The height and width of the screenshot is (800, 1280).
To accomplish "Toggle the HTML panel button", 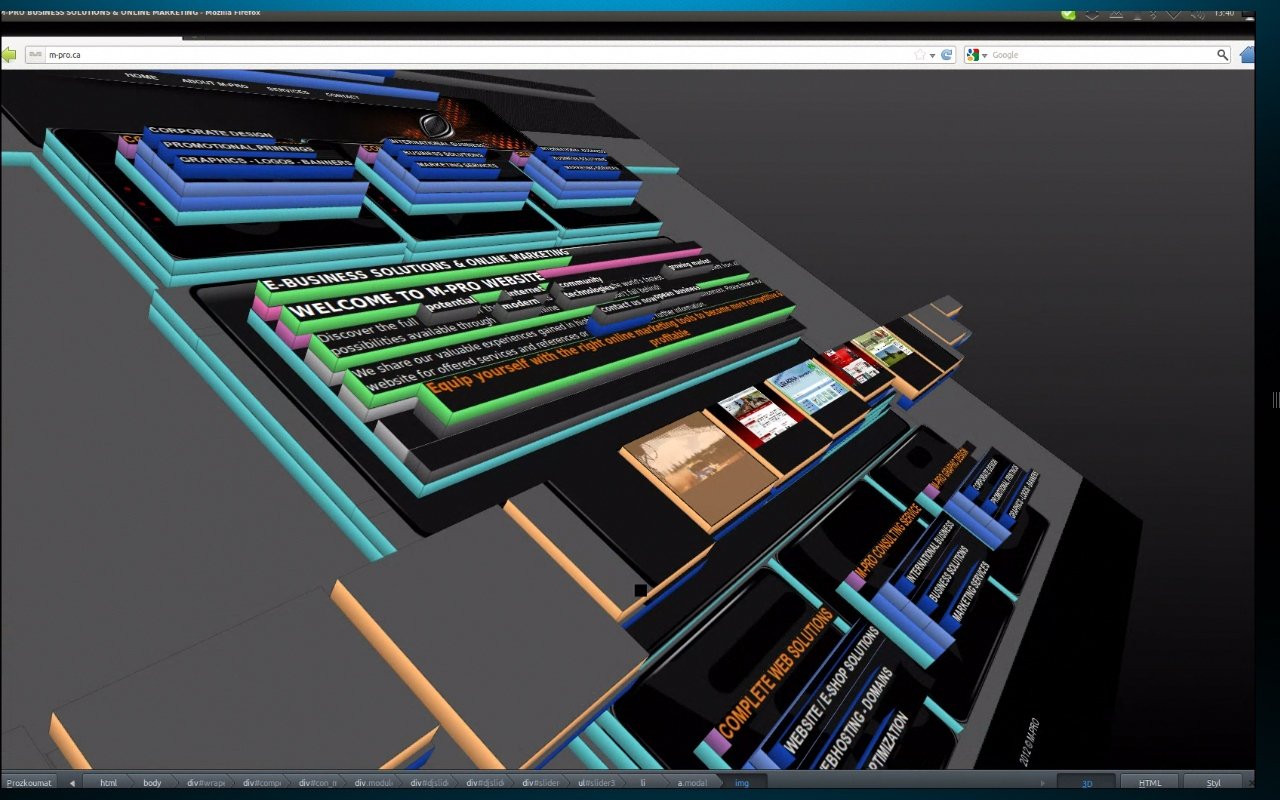I will point(1150,783).
